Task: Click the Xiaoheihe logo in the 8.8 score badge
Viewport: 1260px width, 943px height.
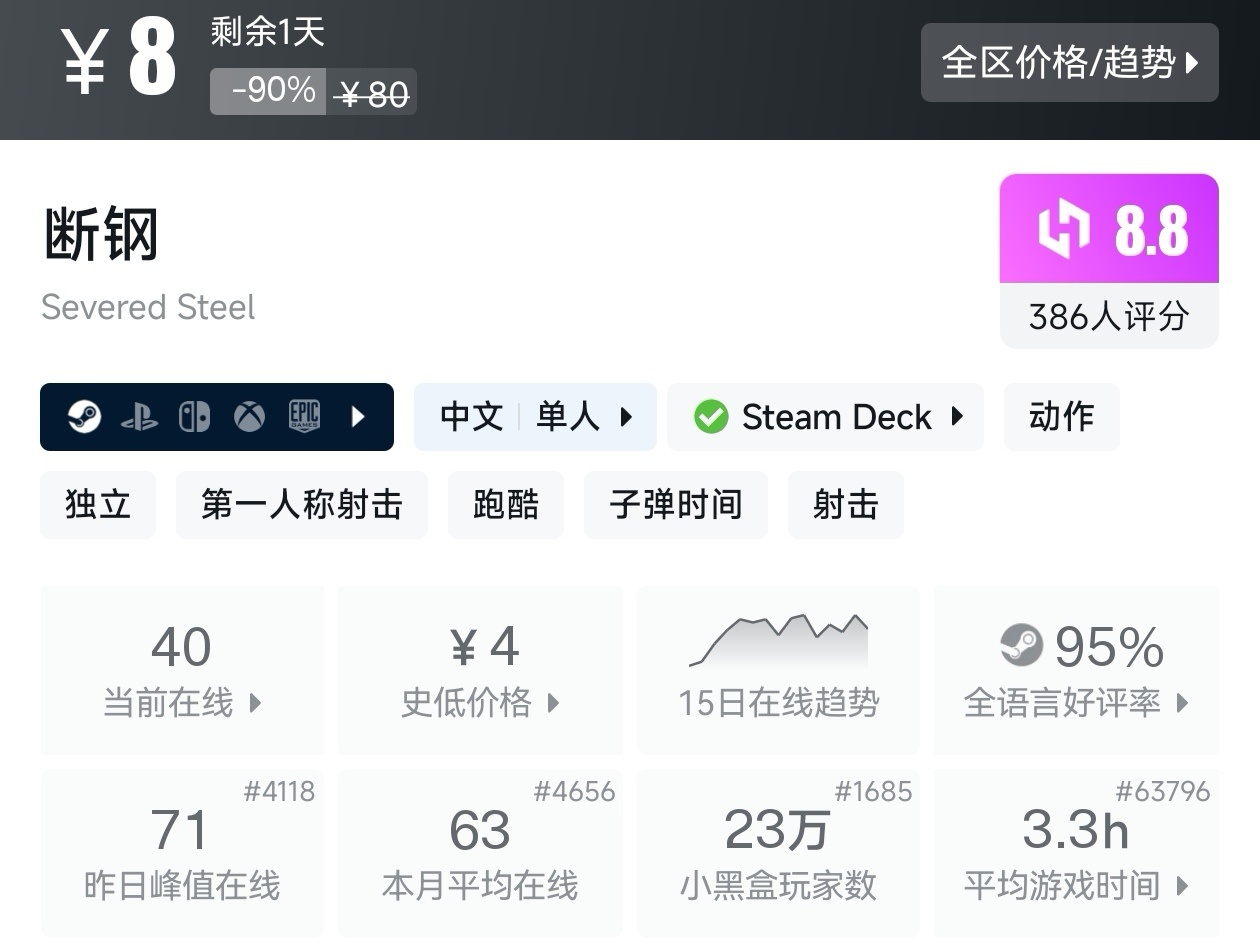Action: (1063, 229)
